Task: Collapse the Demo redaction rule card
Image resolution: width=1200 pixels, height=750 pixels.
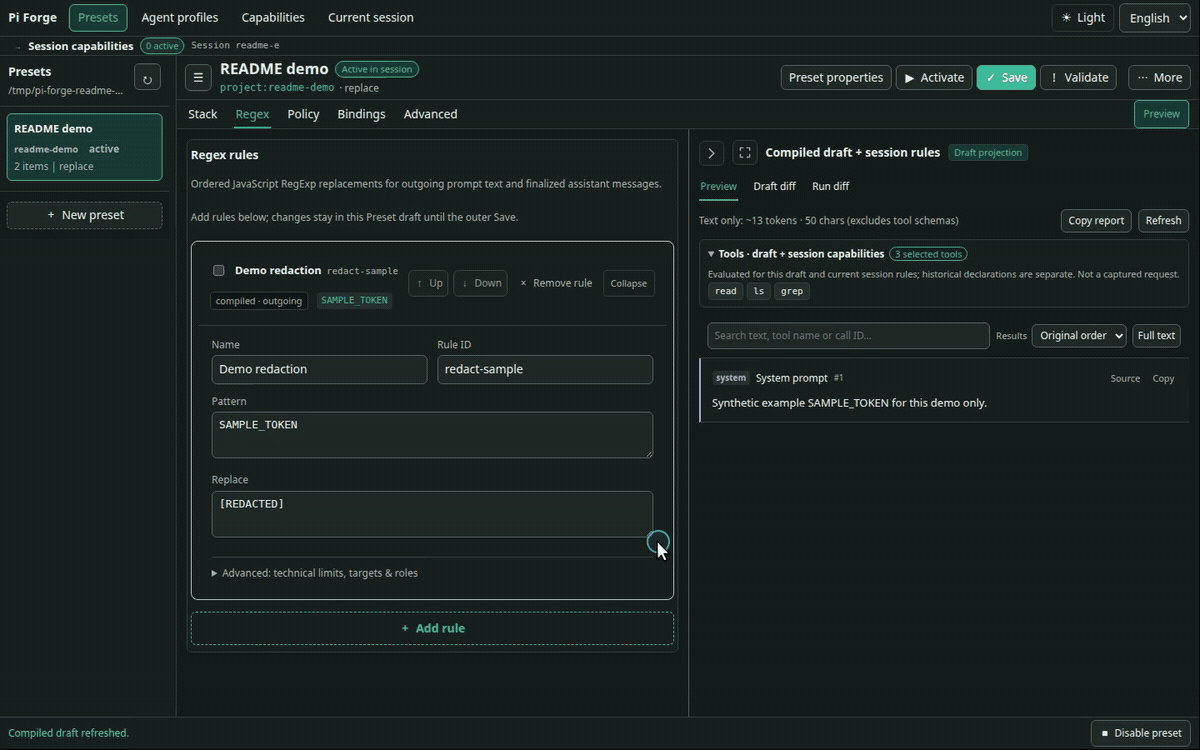Action: (629, 283)
